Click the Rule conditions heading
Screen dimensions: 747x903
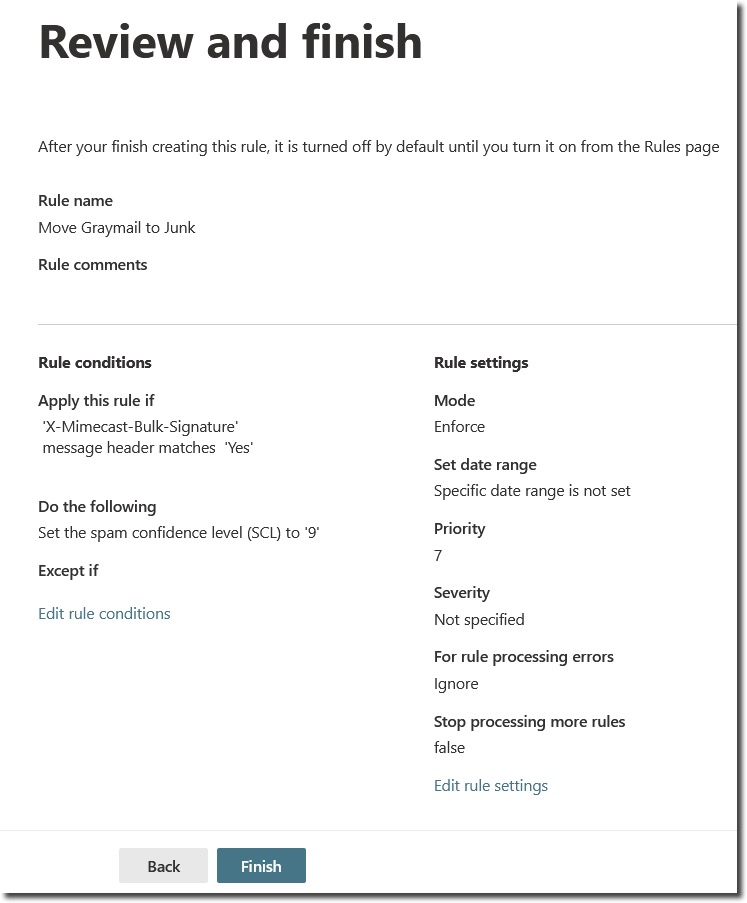(95, 363)
